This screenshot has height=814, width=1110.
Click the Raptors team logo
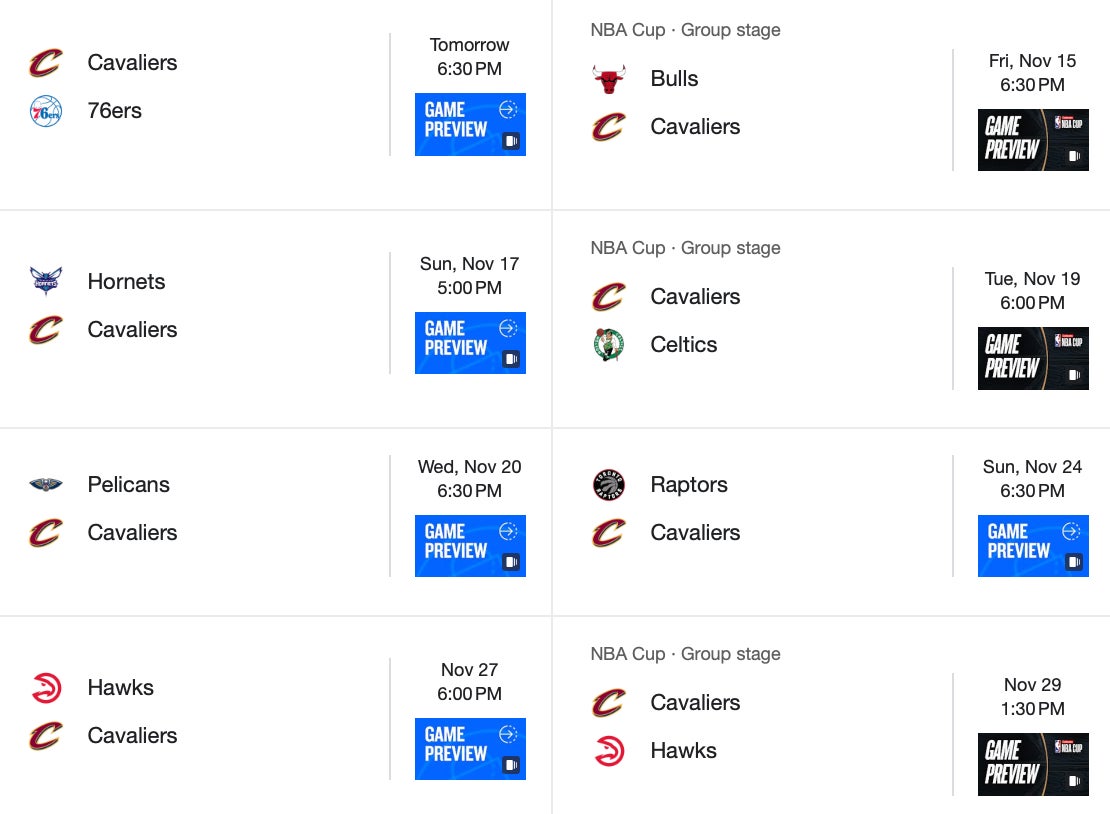(x=608, y=485)
